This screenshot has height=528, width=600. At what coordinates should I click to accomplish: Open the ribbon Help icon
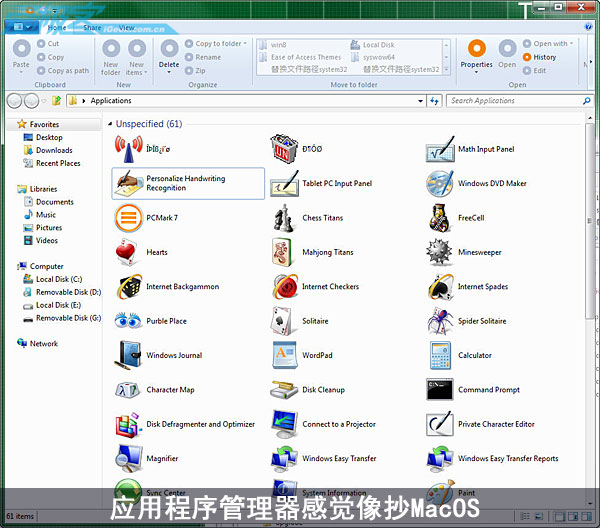[x=588, y=26]
